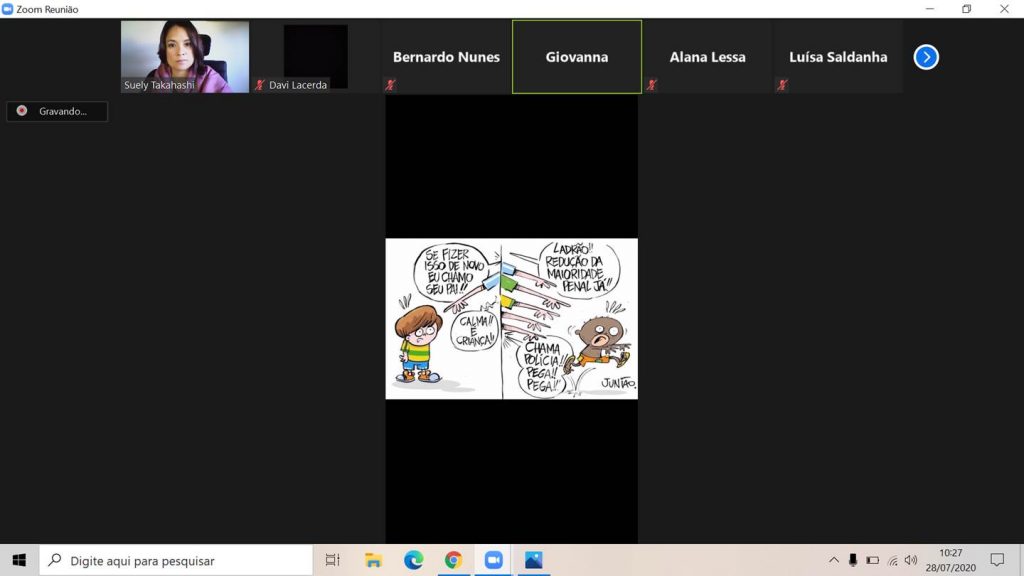The width and height of the screenshot is (1024, 576).
Task: Open the Windows Start menu
Action: (19, 560)
